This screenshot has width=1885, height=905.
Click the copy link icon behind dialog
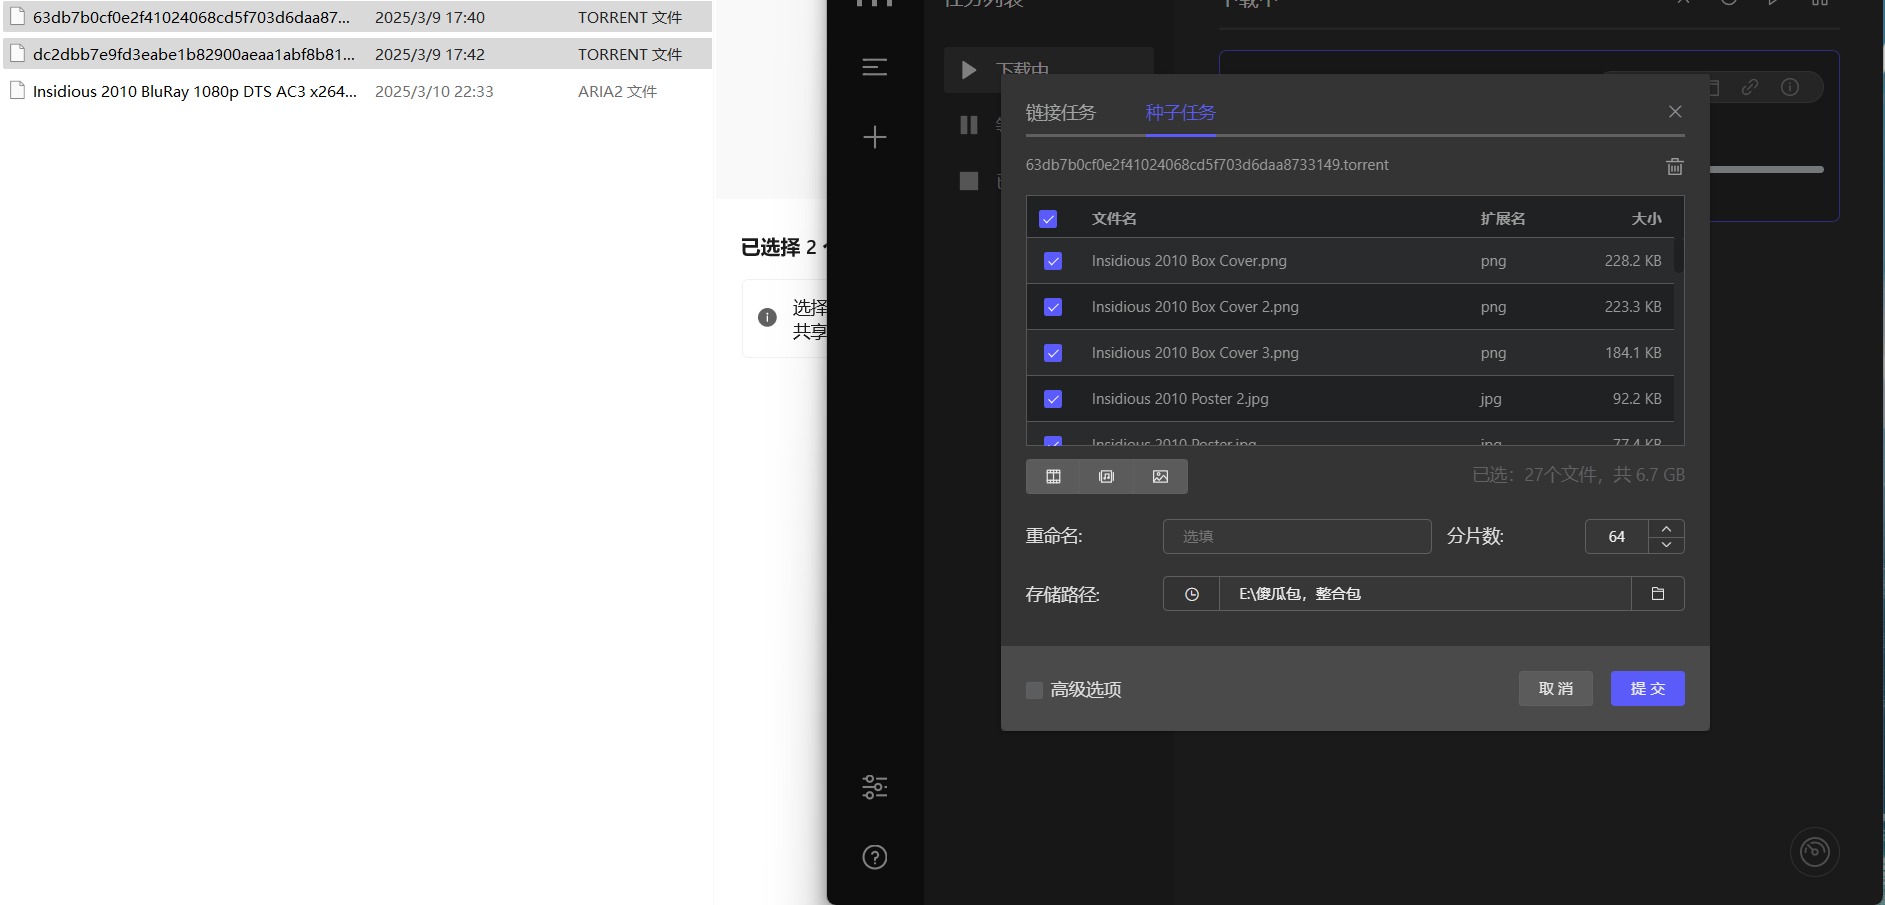pyautogui.click(x=1750, y=87)
